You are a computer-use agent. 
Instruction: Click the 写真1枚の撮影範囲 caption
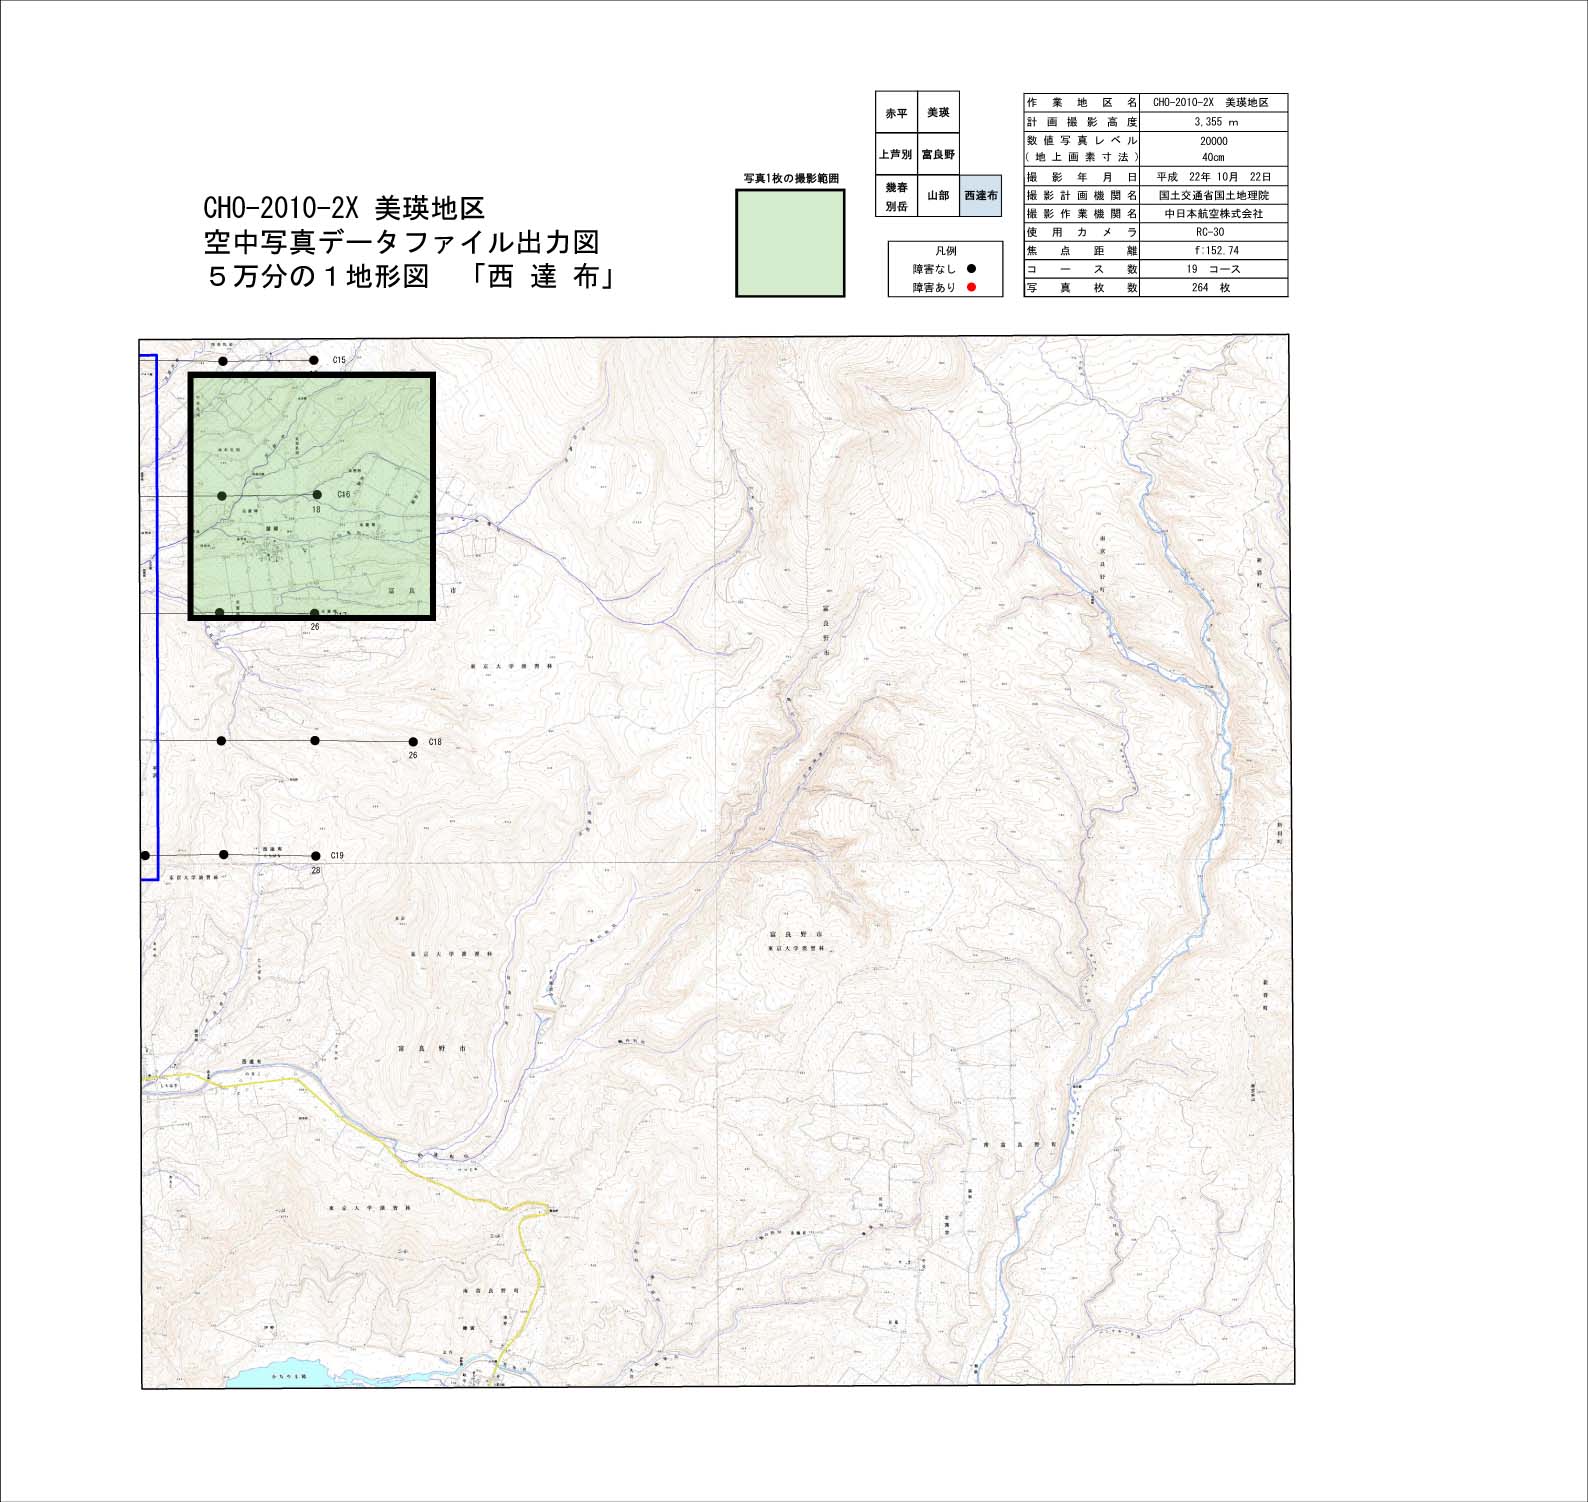[791, 179]
